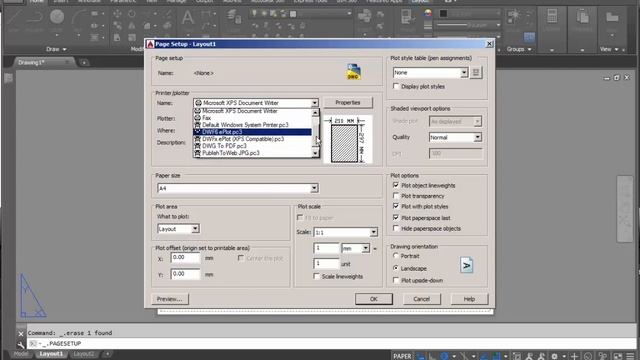Screen dimensions: 640x360
Task: Select Portrait drawing orientation
Action: [x=396, y=256]
